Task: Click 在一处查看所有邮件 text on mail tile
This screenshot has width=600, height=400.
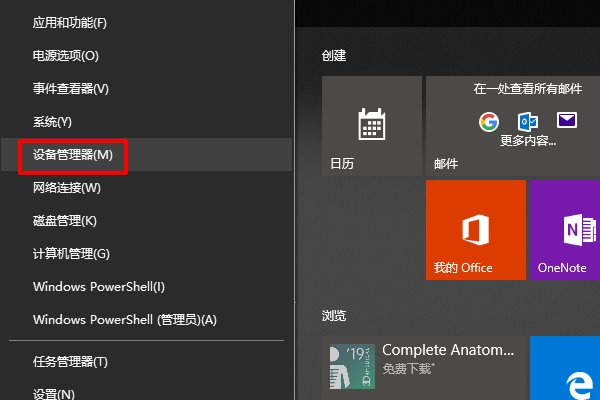Action: [x=528, y=89]
